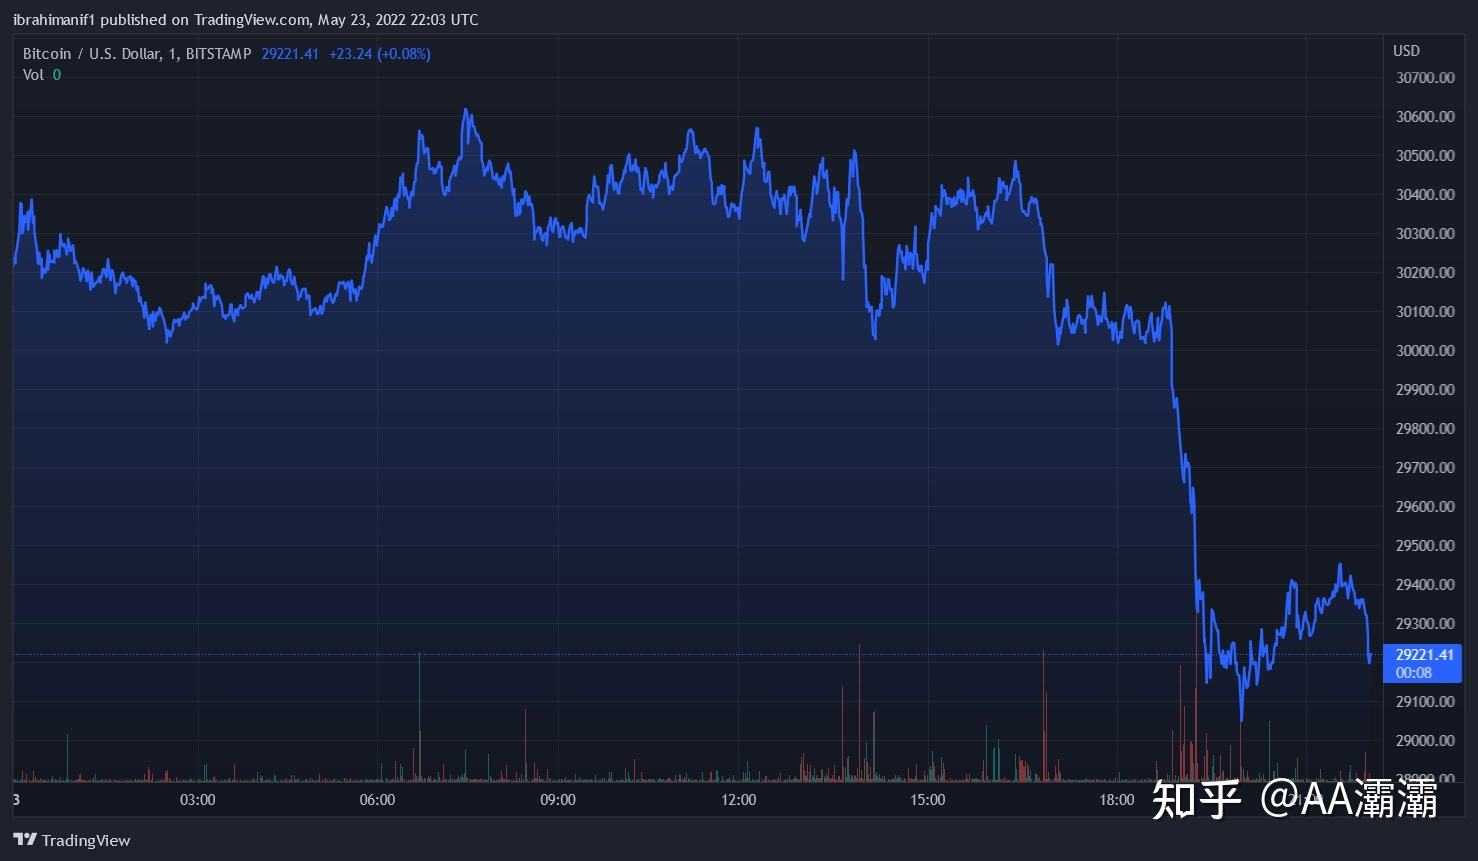Viewport: 1478px width, 861px height.
Task: Click the 30500.00 price axis label
Action: coord(1425,156)
